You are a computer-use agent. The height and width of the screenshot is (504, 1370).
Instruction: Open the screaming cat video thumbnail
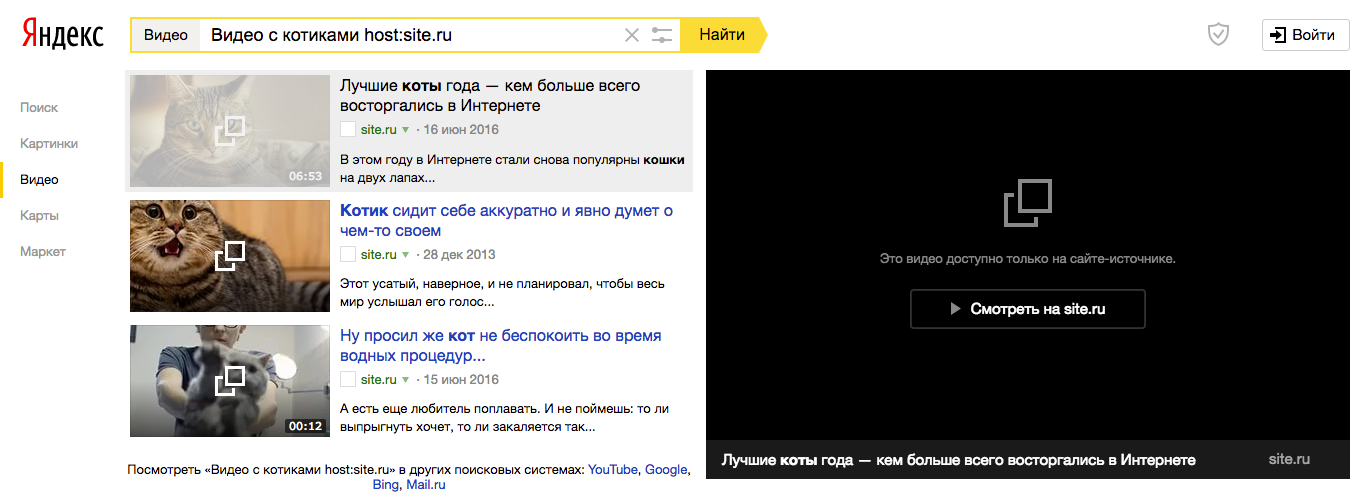(229, 256)
